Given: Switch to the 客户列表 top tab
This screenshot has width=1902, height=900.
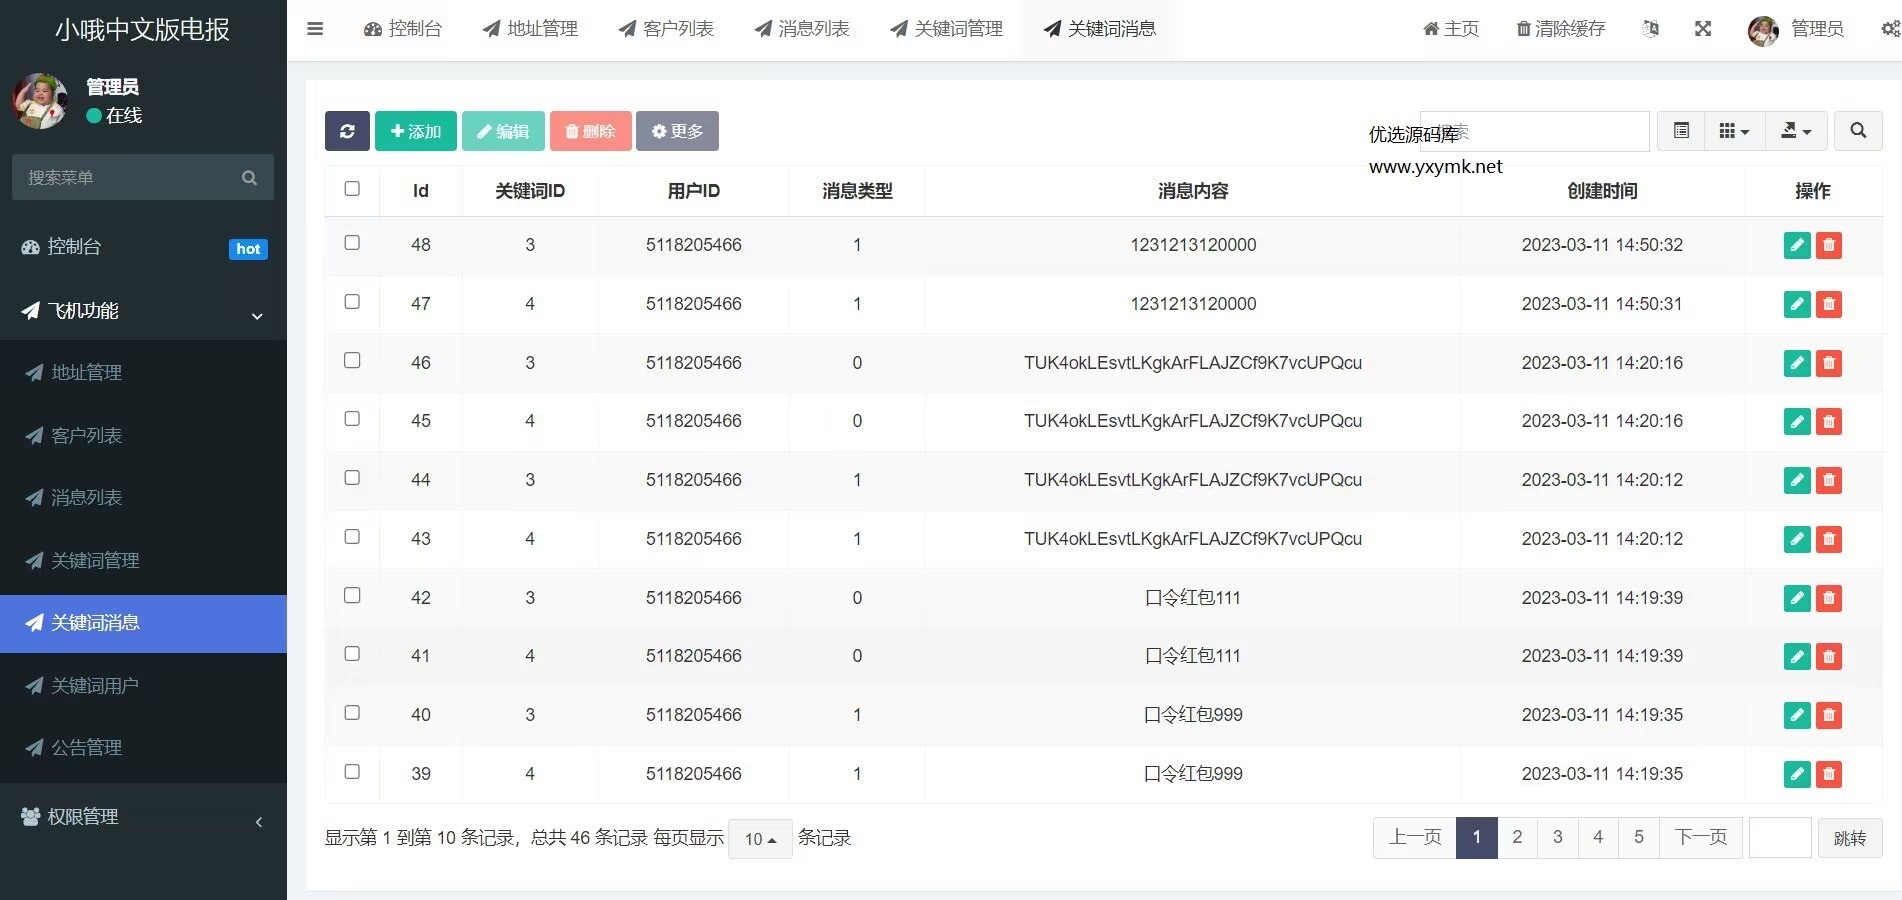Looking at the screenshot, I should point(666,29).
